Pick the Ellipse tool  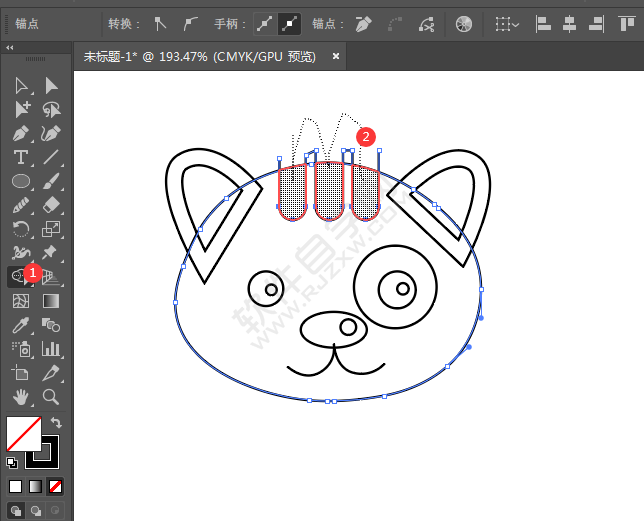(21, 181)
